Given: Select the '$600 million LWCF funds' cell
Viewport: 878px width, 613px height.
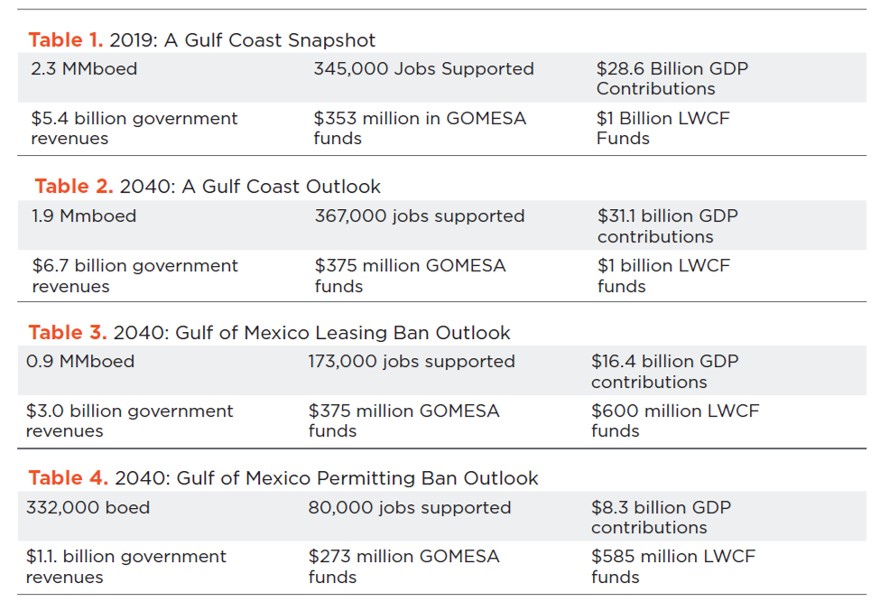Looking at the screenshot, I should point(674,420).
